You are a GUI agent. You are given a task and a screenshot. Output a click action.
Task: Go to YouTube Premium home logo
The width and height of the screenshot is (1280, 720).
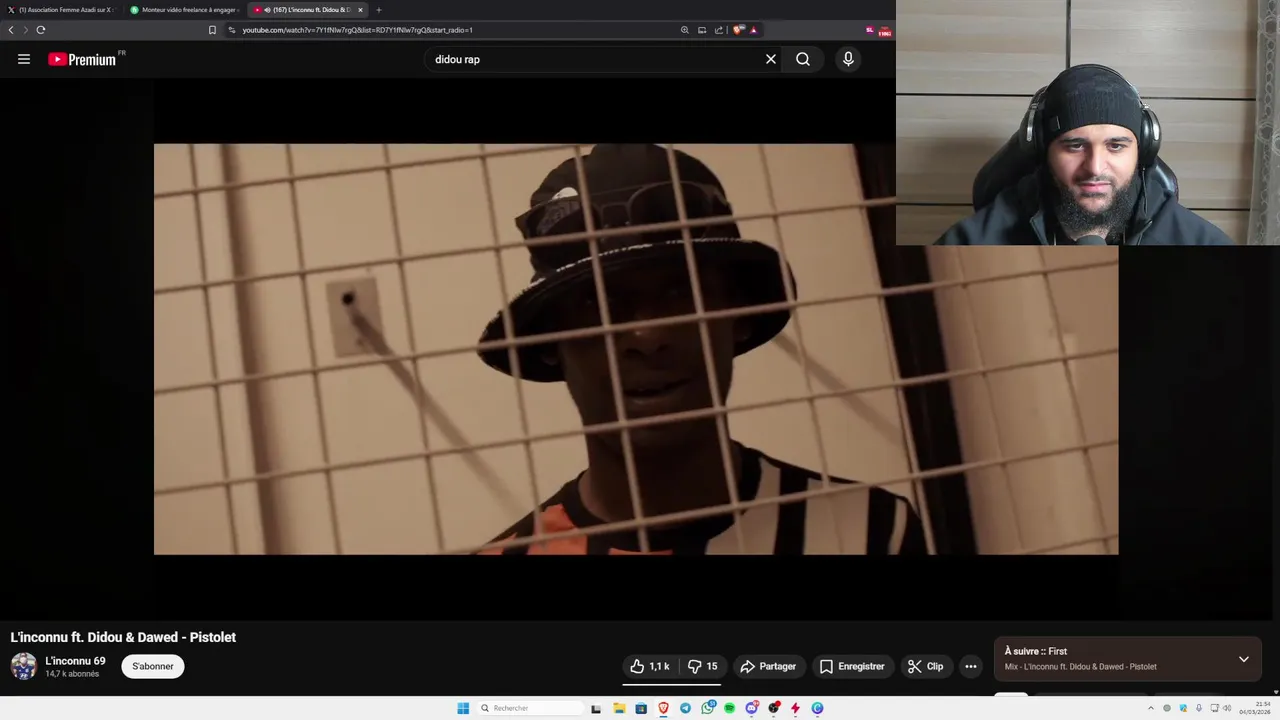84,59
